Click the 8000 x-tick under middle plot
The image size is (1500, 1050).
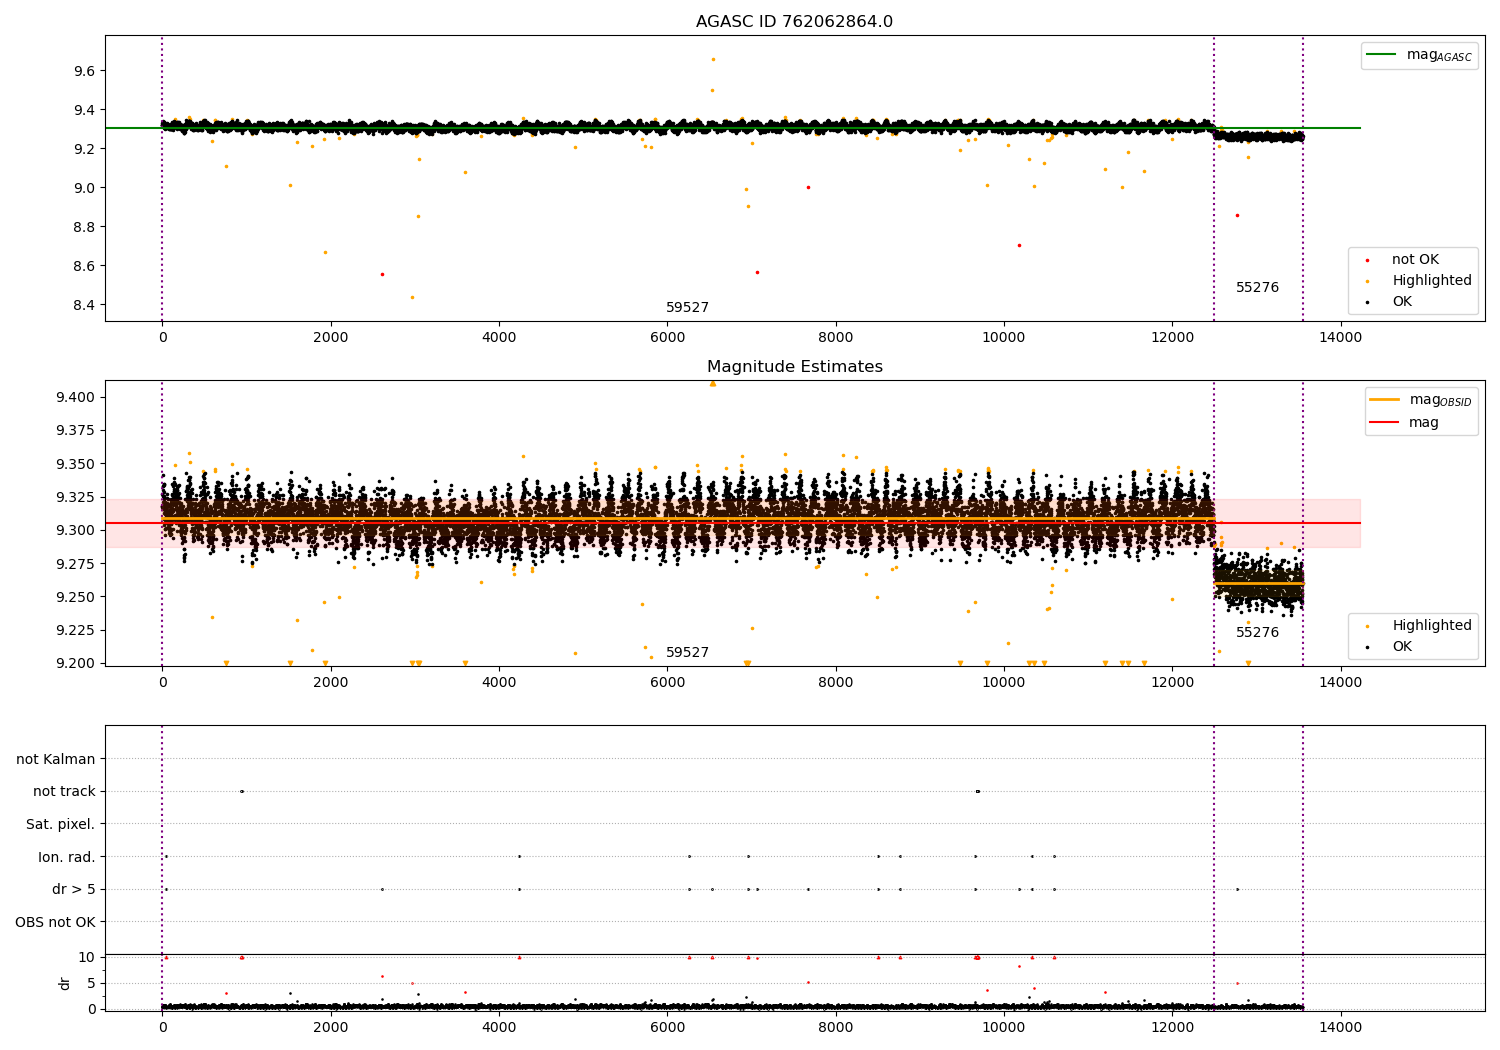tap(835, 682)
